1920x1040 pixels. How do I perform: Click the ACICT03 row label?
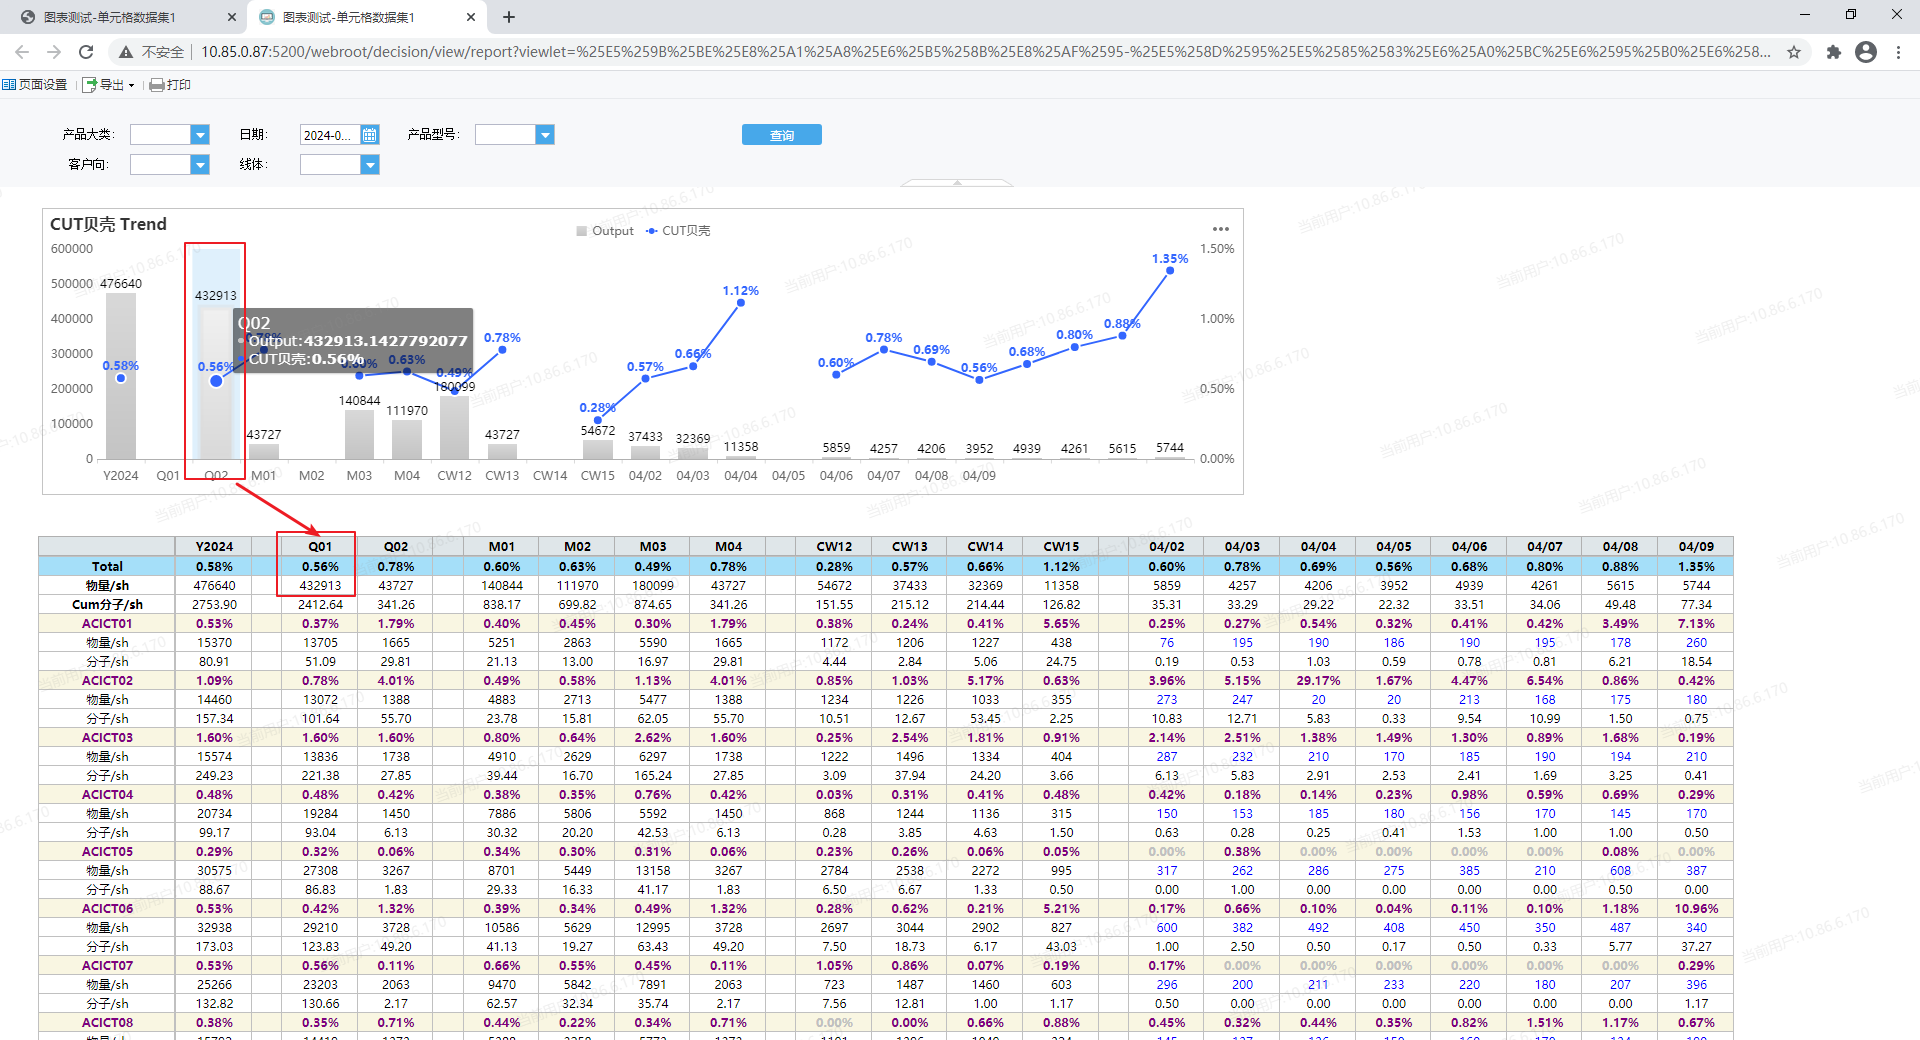point(107,737)
